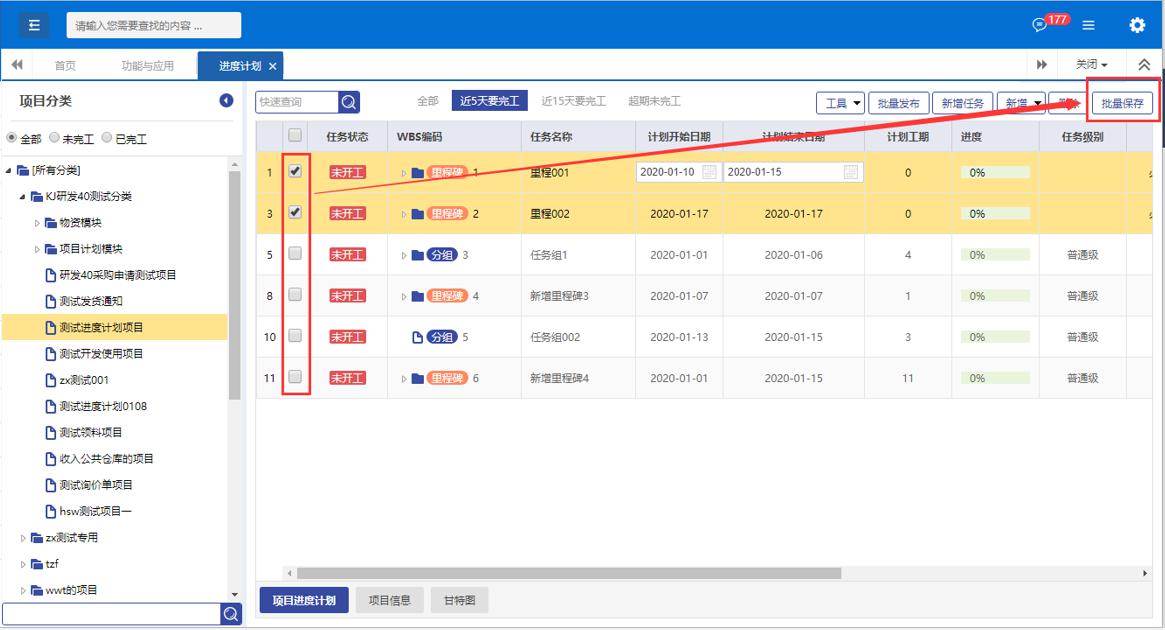Expand the zx测试专用 tree folder
Screen dimensions: 1165x630
pyautogui.click(x=24, y=538)
